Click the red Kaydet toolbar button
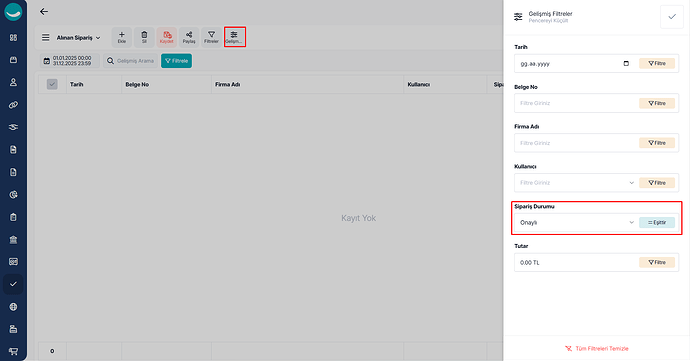 click(x=167, y=37)
